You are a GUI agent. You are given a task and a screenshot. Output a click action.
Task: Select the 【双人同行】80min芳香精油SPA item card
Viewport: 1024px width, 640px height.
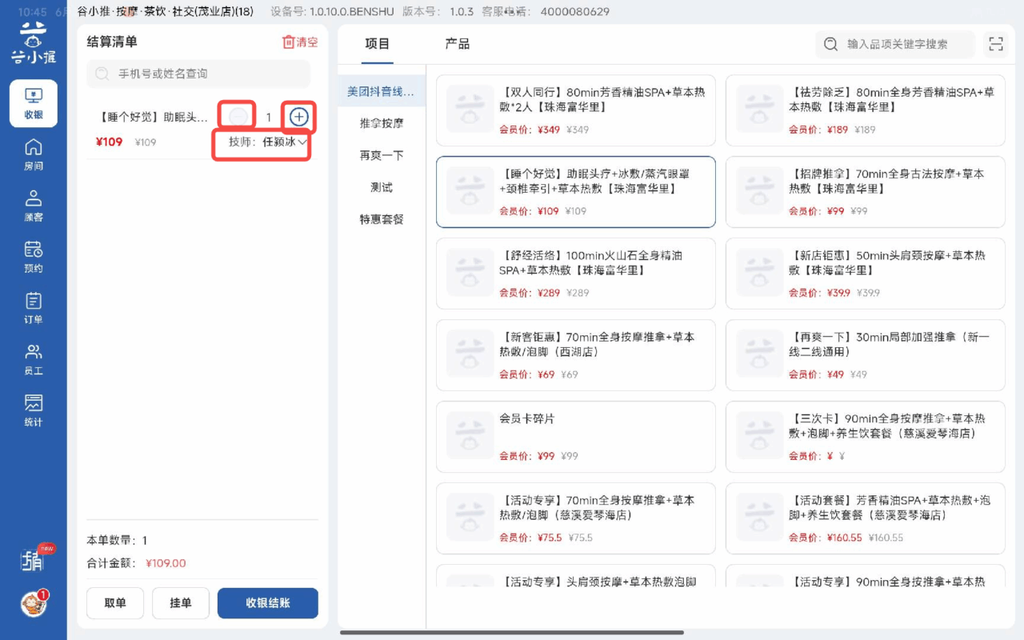(575, 110)
